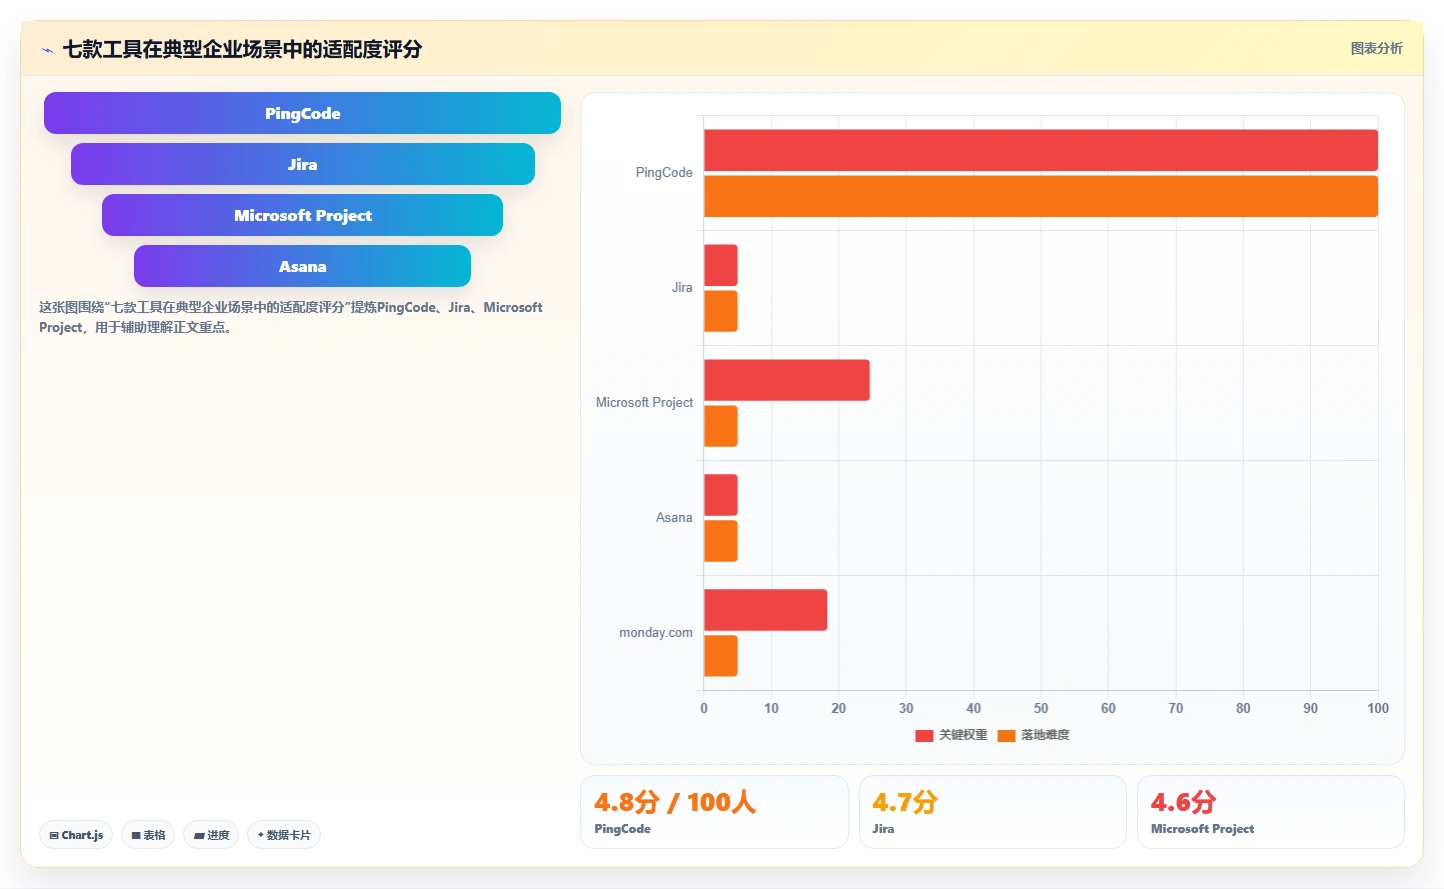1444x889 pixels.
Task: Click the Asana y-axis label
Action: 674,518
